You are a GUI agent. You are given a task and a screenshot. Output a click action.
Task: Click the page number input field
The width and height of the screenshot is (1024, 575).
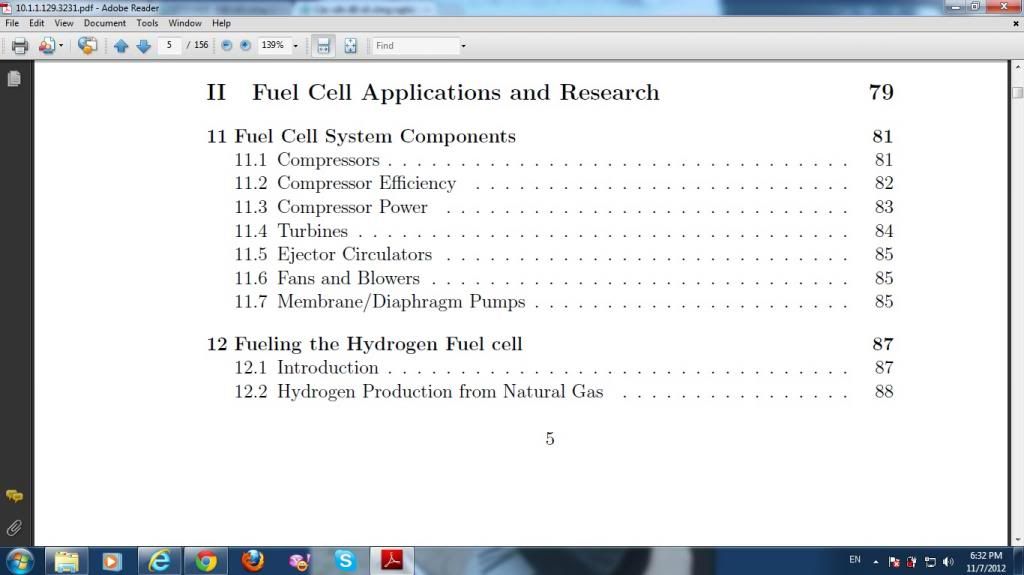pos(169,46)
